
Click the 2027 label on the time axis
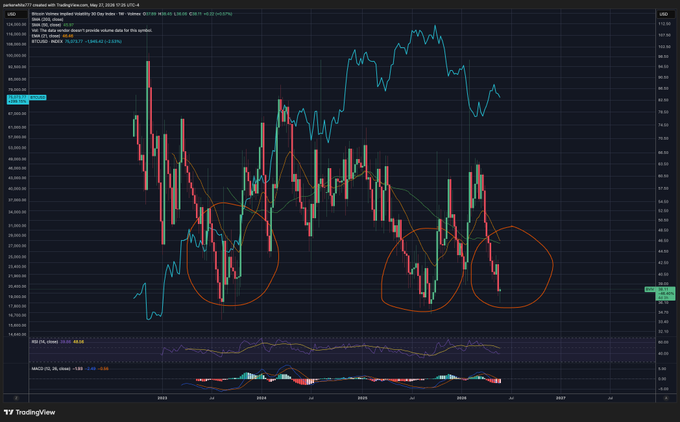point(561,398)
